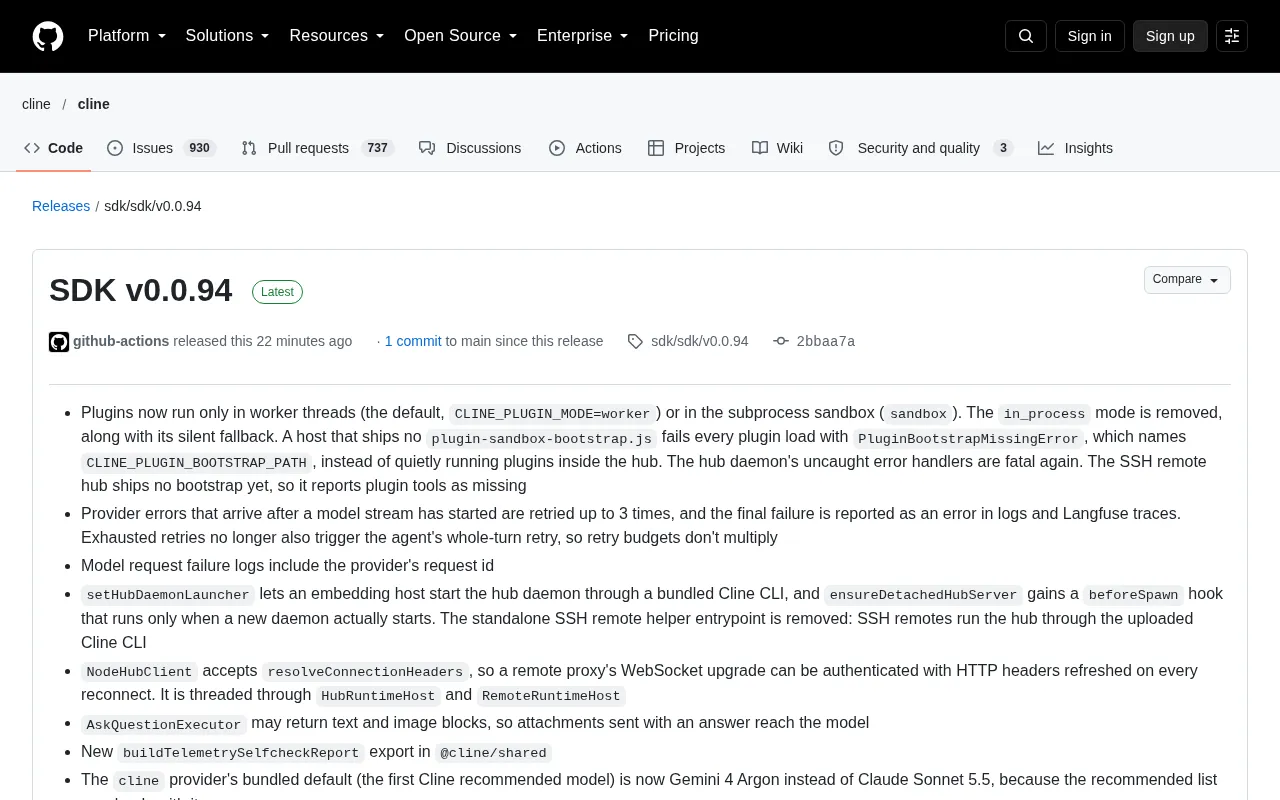Open the Issues tab
The height and width of the screenshot is (800, 1280).
pos(162,148)
